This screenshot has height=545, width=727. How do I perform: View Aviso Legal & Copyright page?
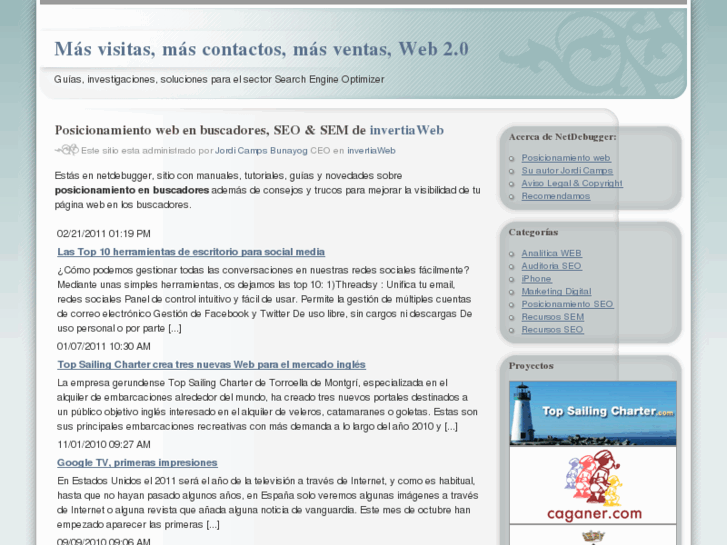[572, 183]
